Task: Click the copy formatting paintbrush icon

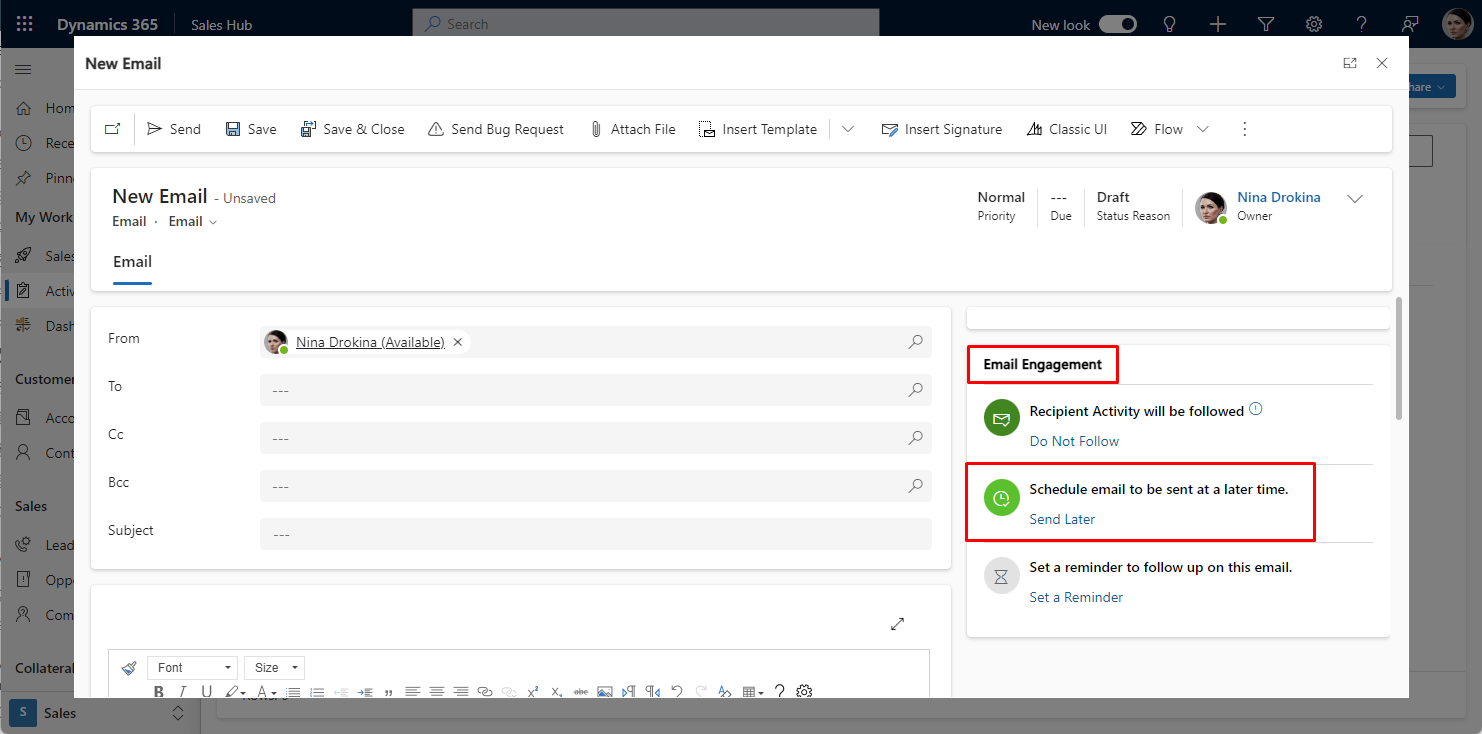Action: coord(128,668)
